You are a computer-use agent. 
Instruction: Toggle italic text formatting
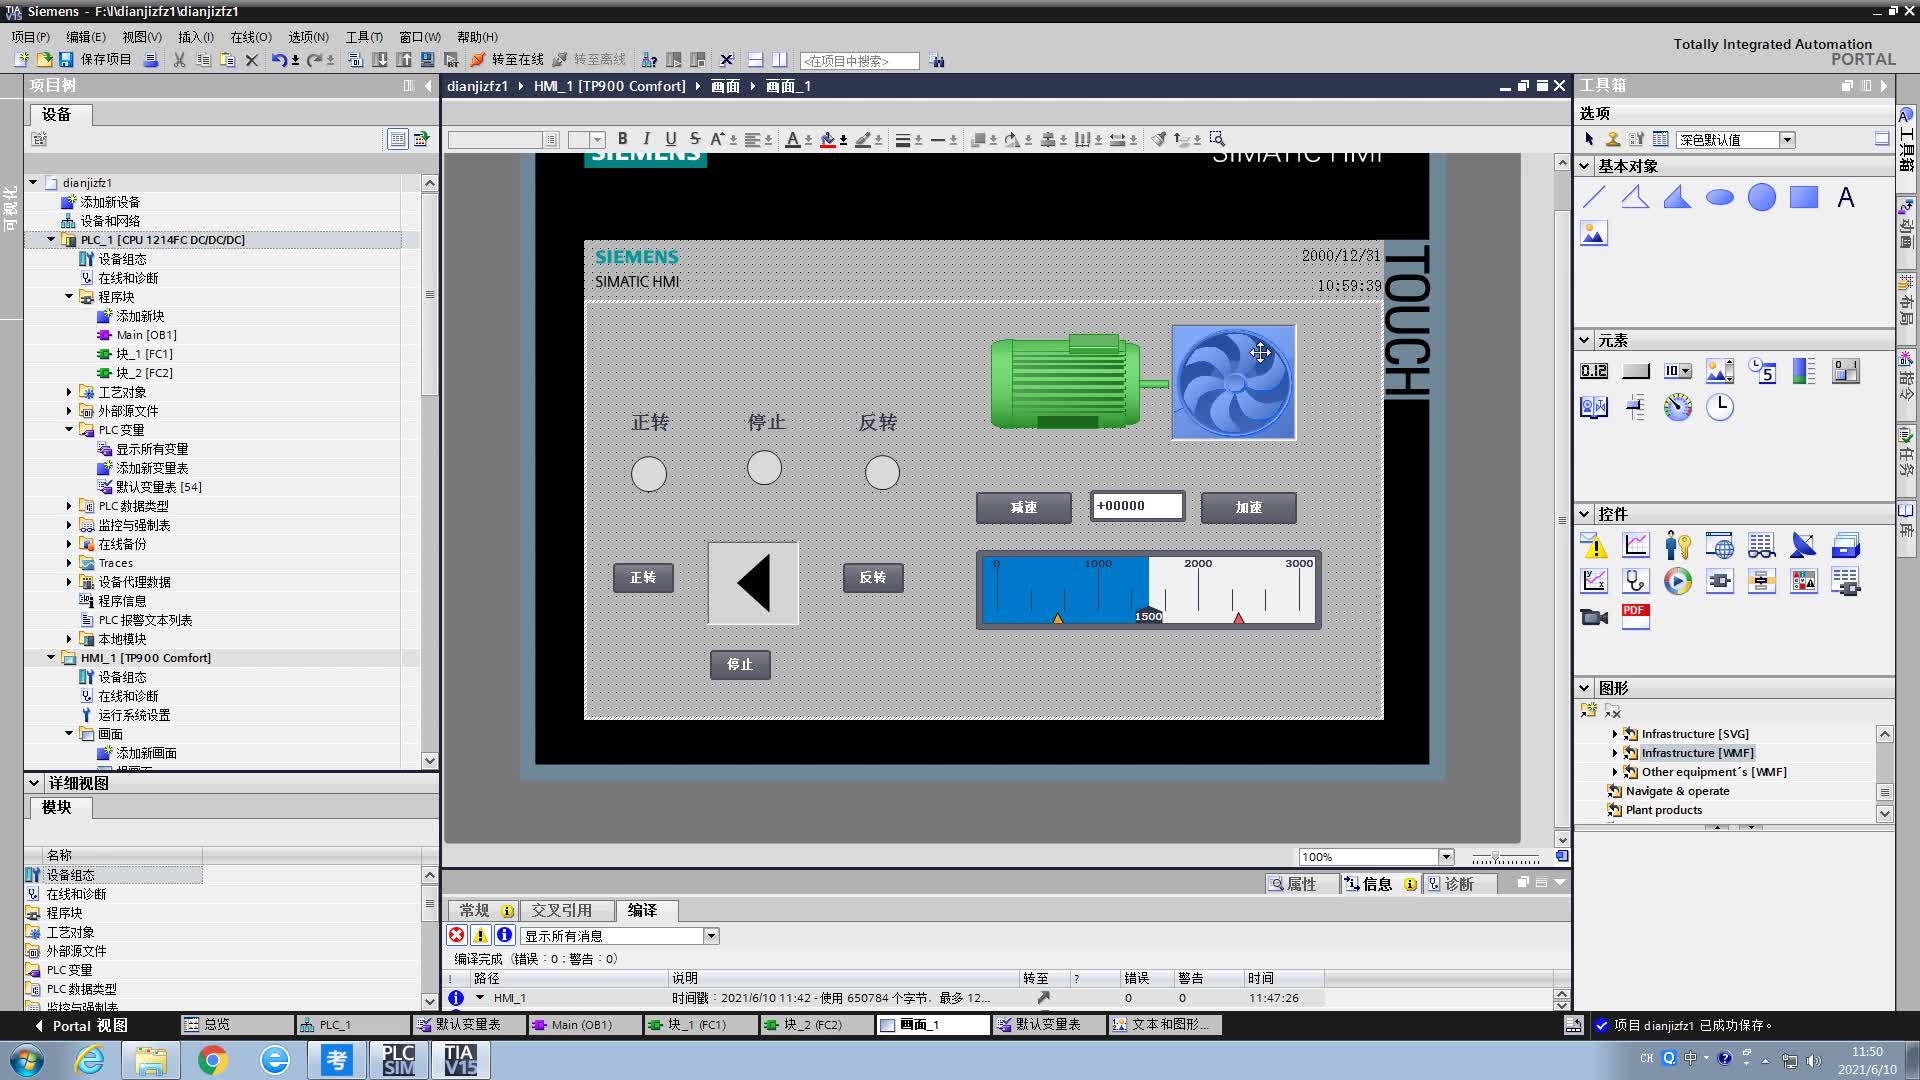(x=646, y=139)
